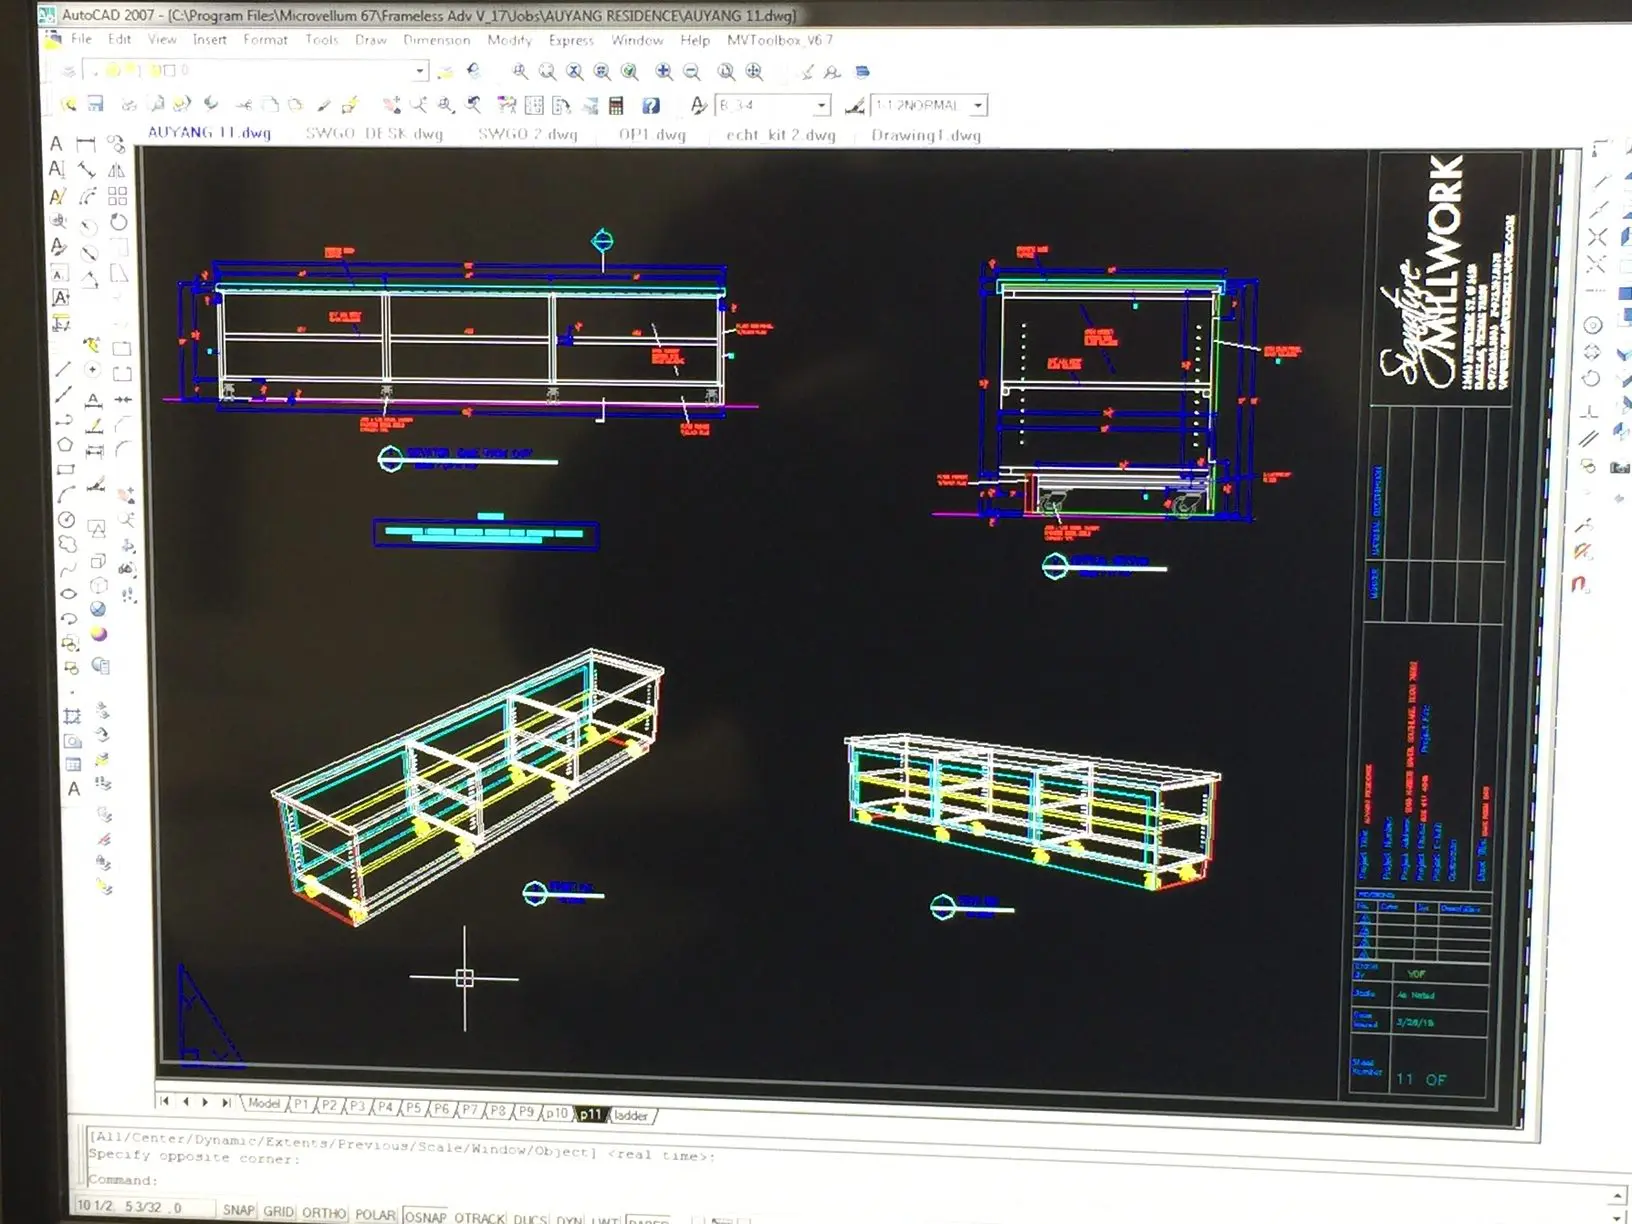Switch to the Model layout tab
The image size is (1632, 1224).
(x=264, y=1103)
